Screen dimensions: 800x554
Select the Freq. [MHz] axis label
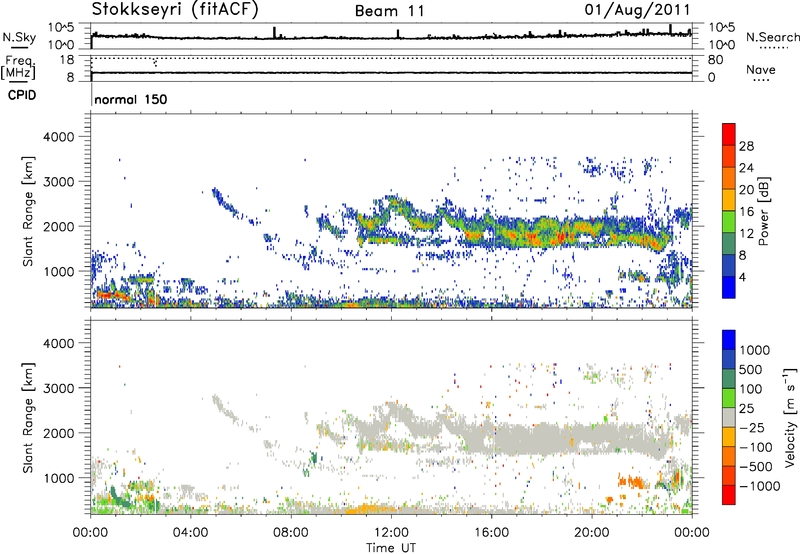[x=18, y=68]
